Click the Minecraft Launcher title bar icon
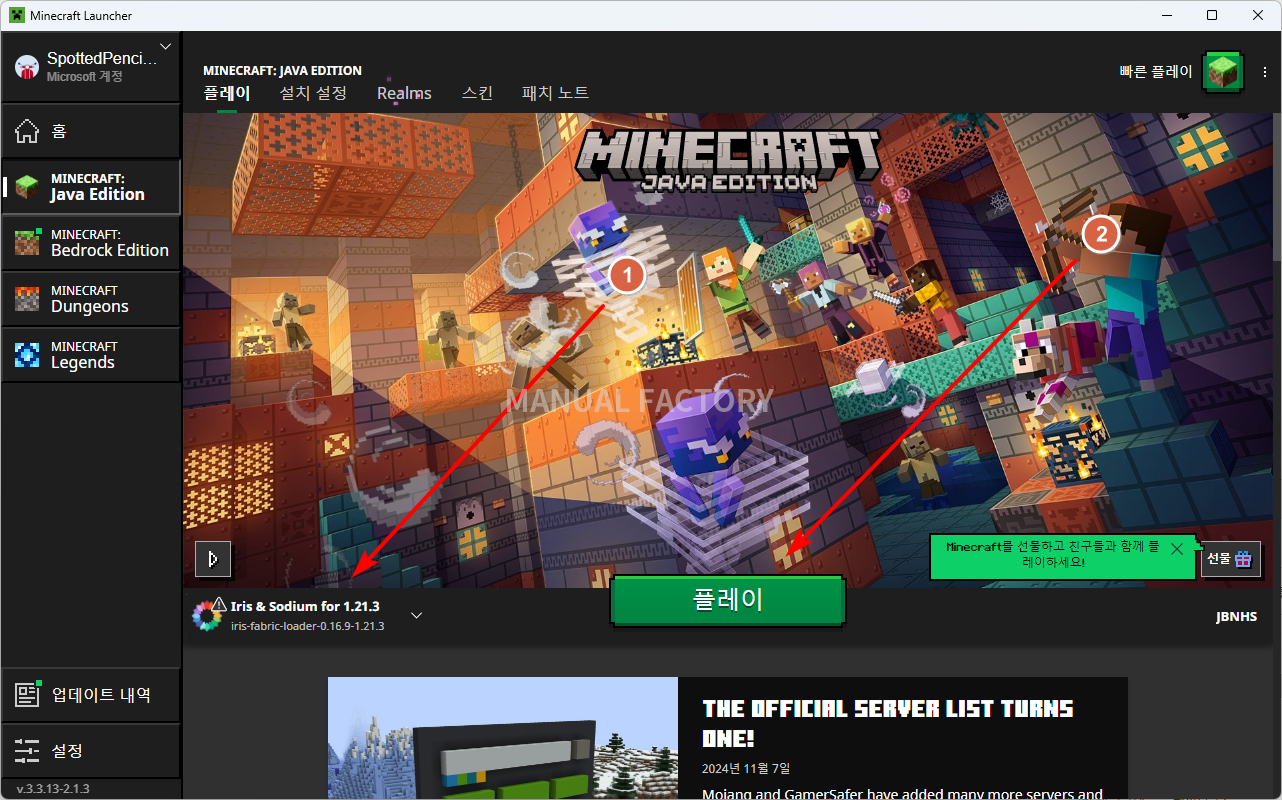This screenshot has height=800, width=1282. [x=16, y=15]
